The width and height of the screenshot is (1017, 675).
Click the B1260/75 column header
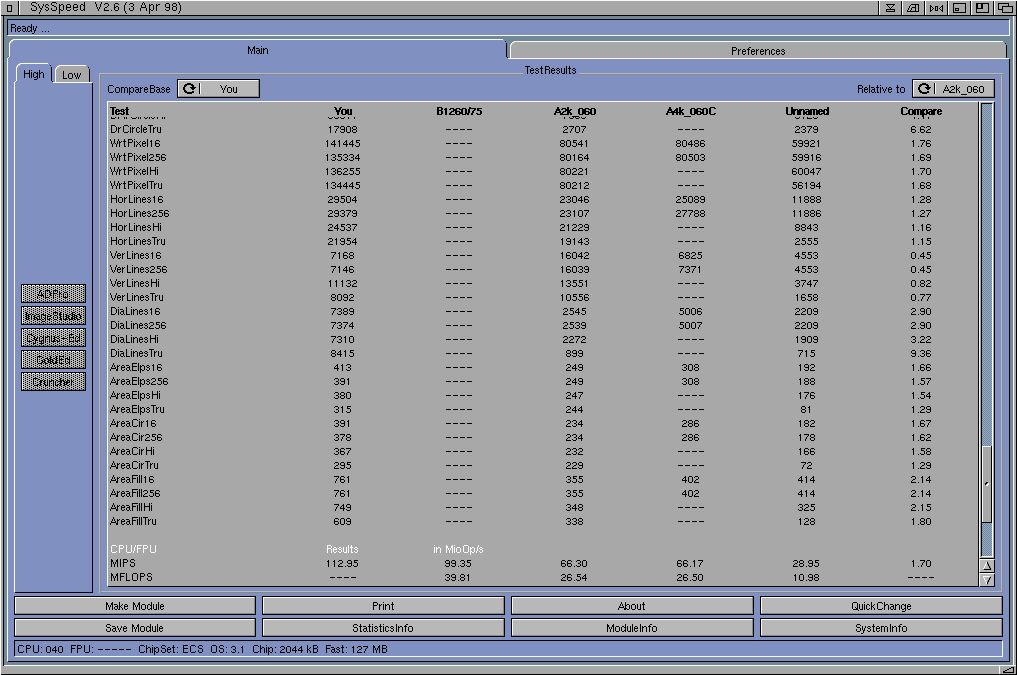pos(459,111)
